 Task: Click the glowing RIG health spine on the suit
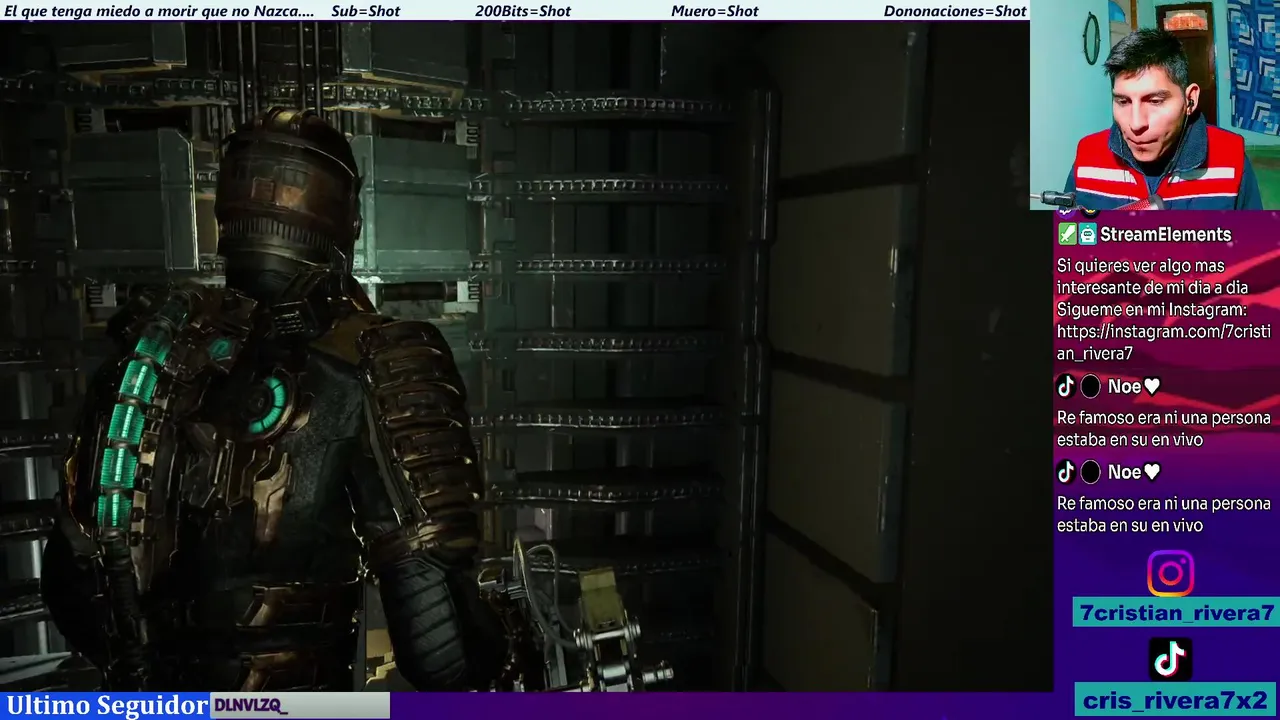(x=128, y=430)
